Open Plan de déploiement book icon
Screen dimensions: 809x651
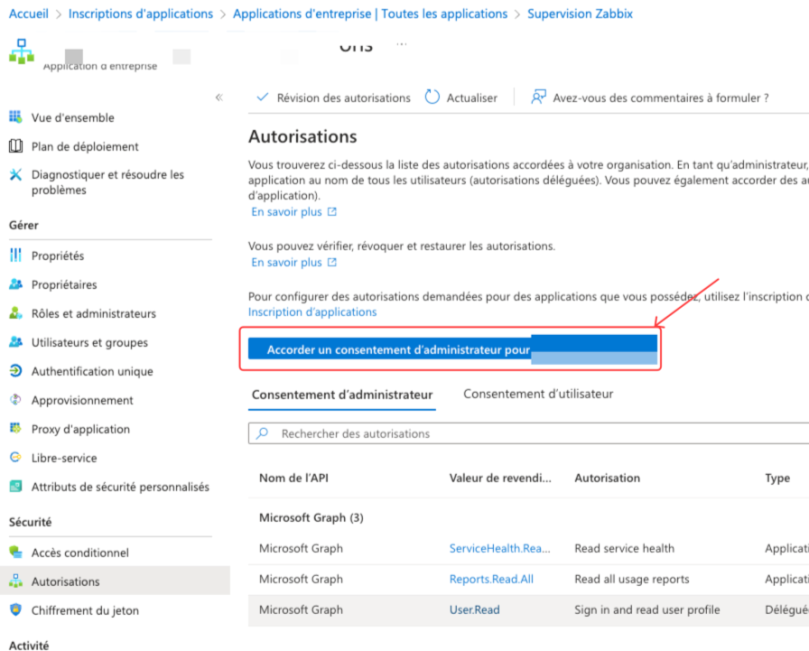pos(15,146)
